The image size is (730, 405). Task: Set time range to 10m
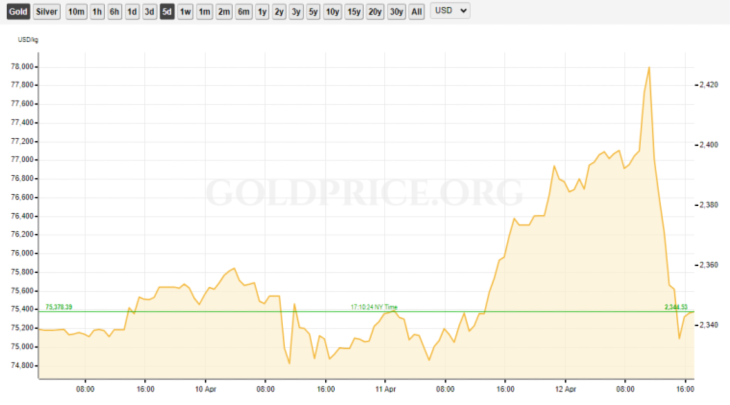pos(76,12)
